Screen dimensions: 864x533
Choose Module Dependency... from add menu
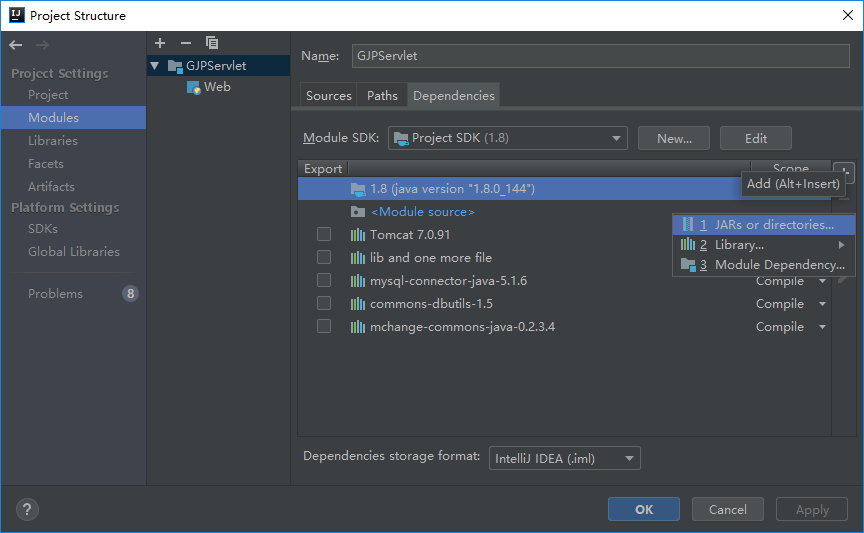[764, 265]
